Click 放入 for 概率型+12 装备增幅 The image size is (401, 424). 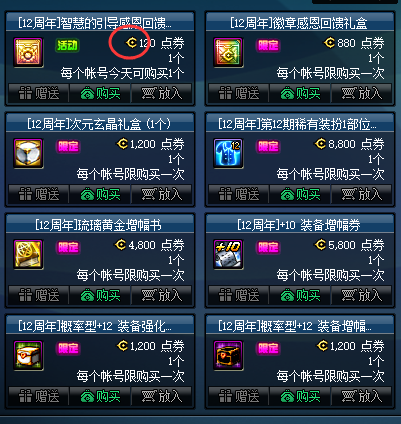[362, 396]
